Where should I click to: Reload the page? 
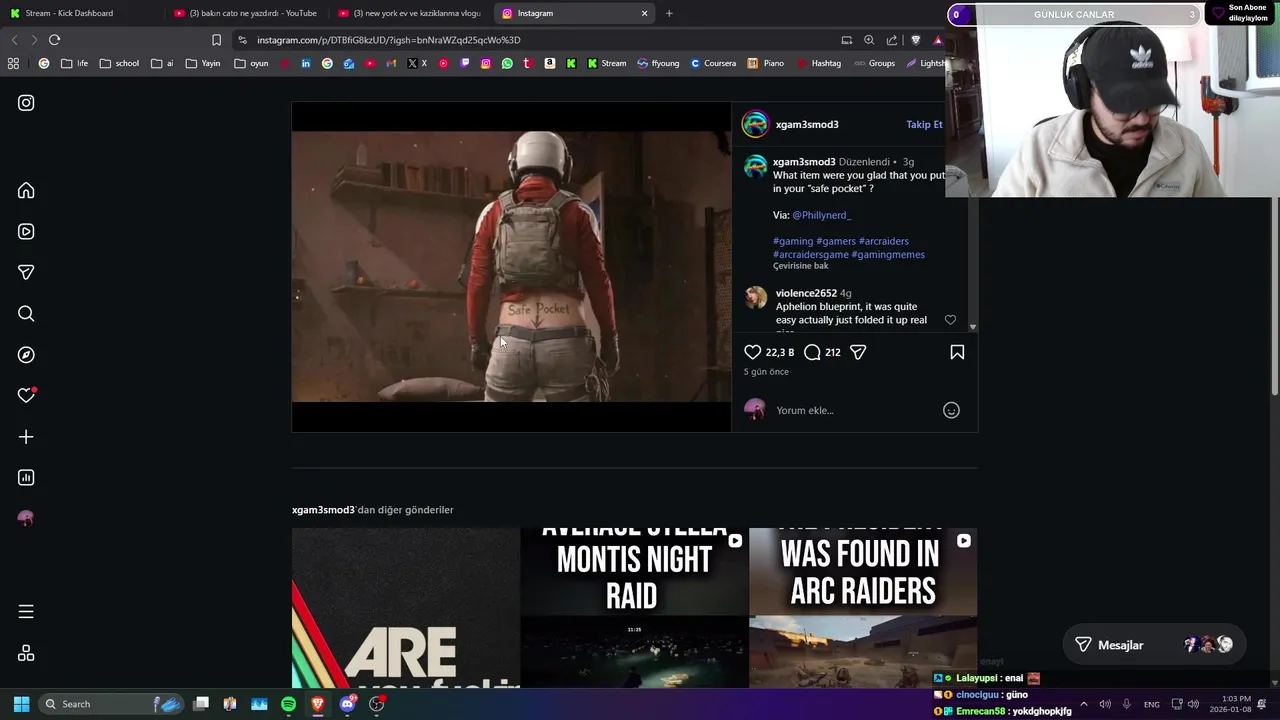coord(54,40)
